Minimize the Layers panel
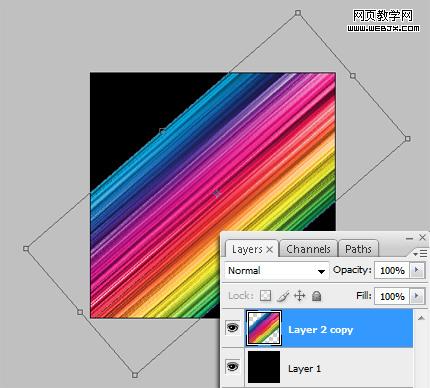Viewport: 430px width, 388px height. point(409,238)
